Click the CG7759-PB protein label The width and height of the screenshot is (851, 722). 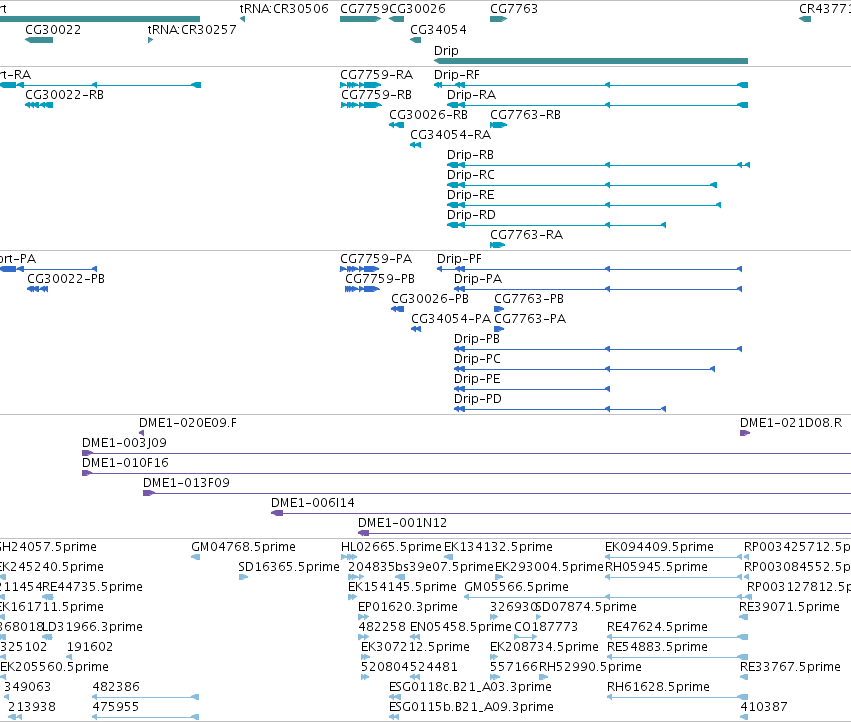point(380,278)
